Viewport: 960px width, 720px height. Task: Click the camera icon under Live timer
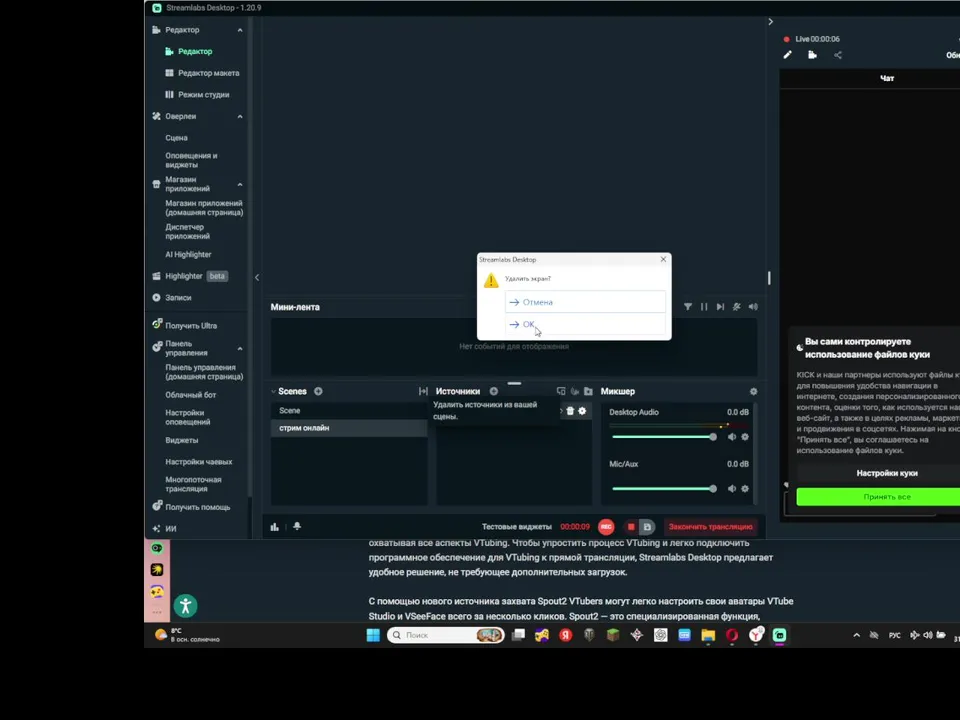click(812, 55)
